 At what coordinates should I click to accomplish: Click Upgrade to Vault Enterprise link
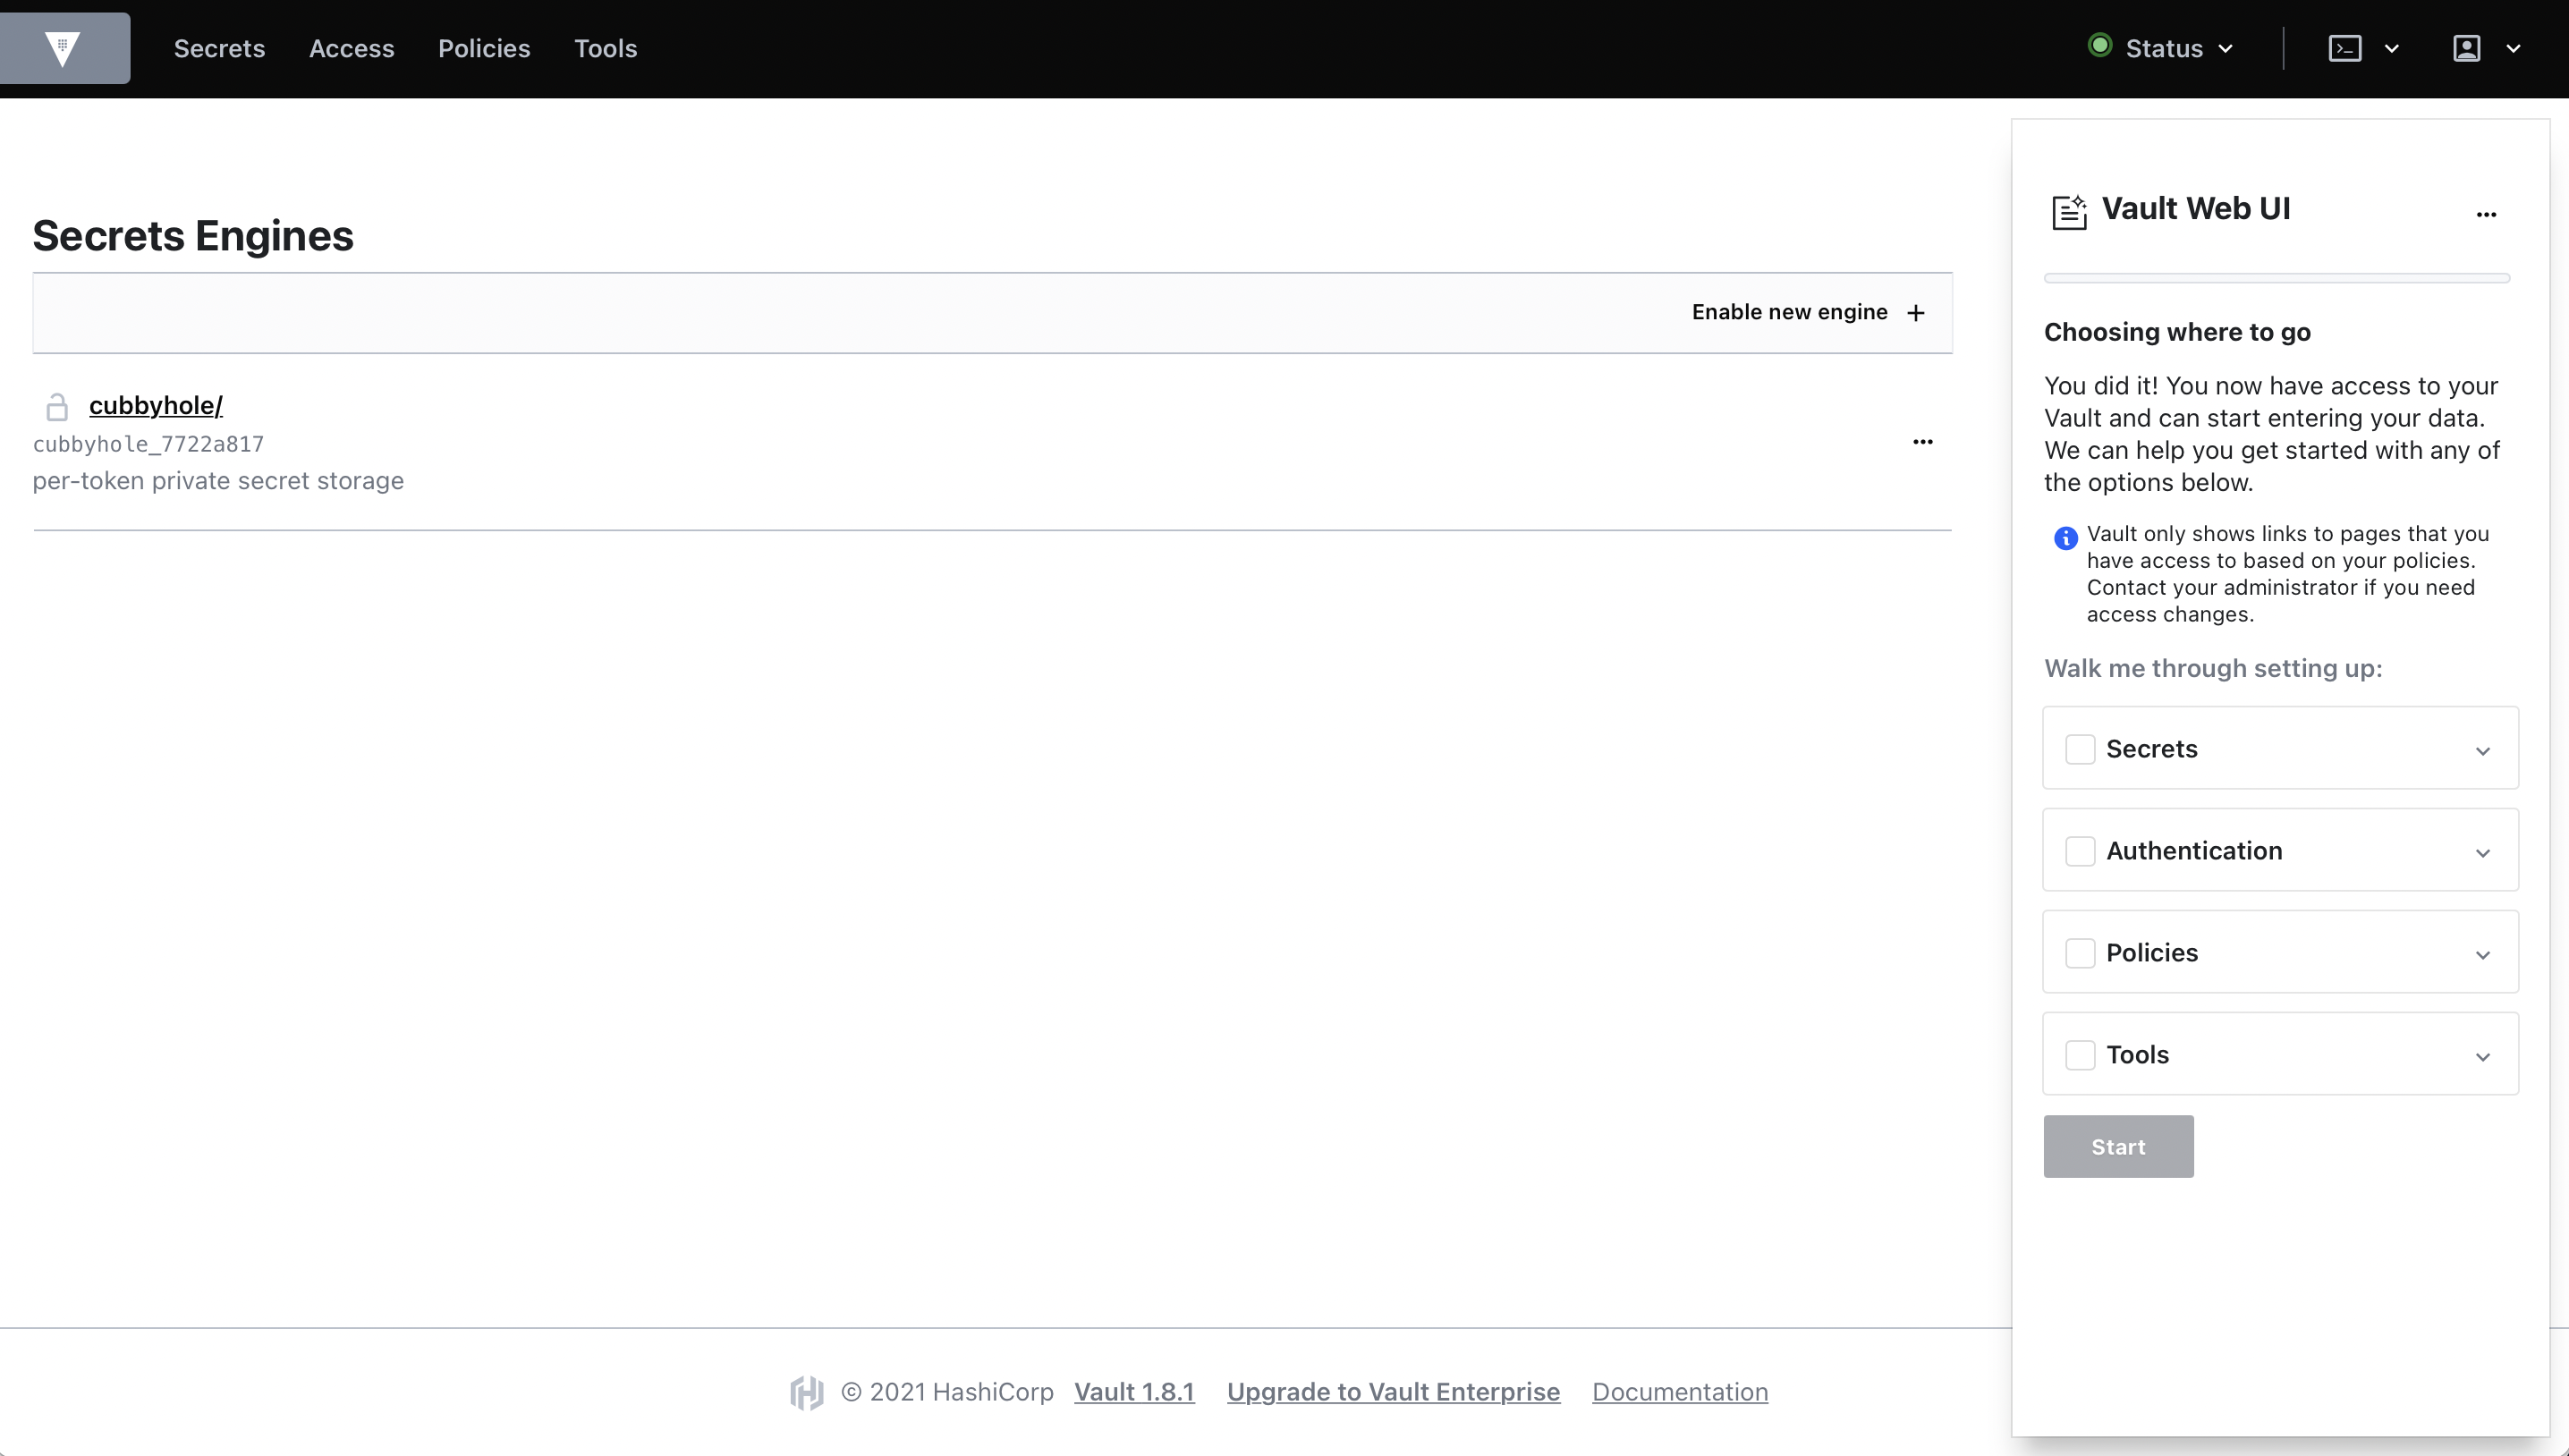point(1393,1392)
